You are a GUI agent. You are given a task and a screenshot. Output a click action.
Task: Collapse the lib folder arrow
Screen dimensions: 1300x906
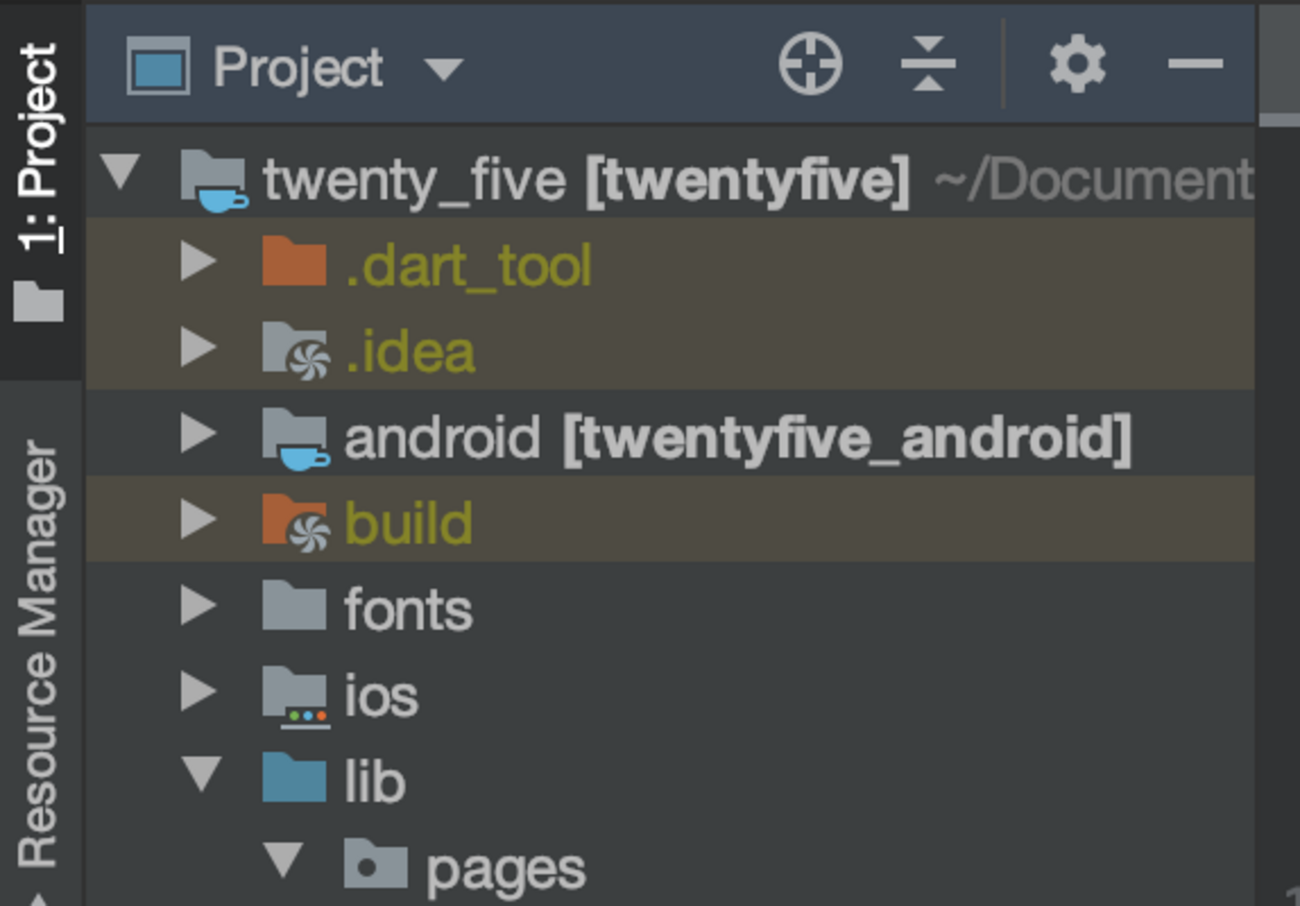pyautogui.click(x=201, y=776)
